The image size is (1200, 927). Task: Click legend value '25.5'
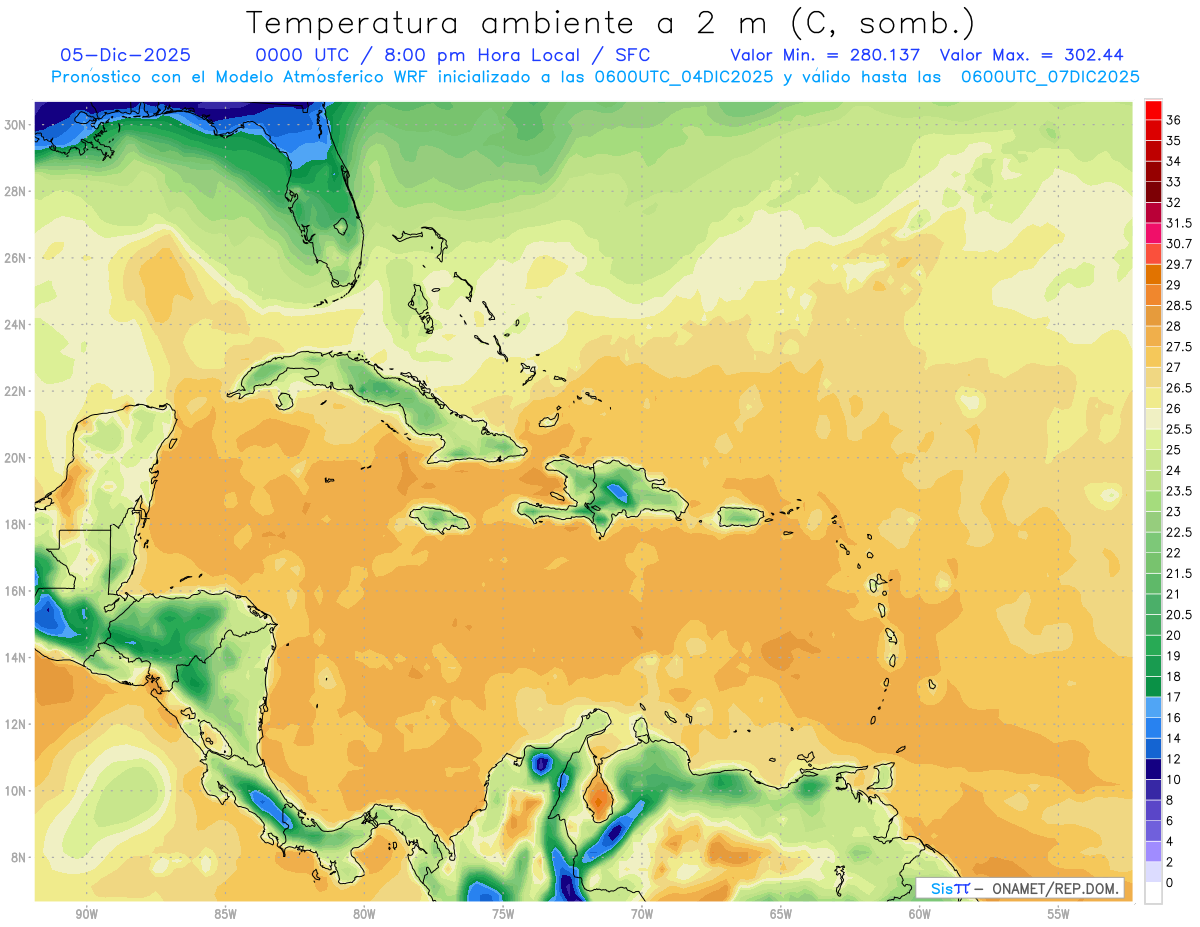(1178, 429)
